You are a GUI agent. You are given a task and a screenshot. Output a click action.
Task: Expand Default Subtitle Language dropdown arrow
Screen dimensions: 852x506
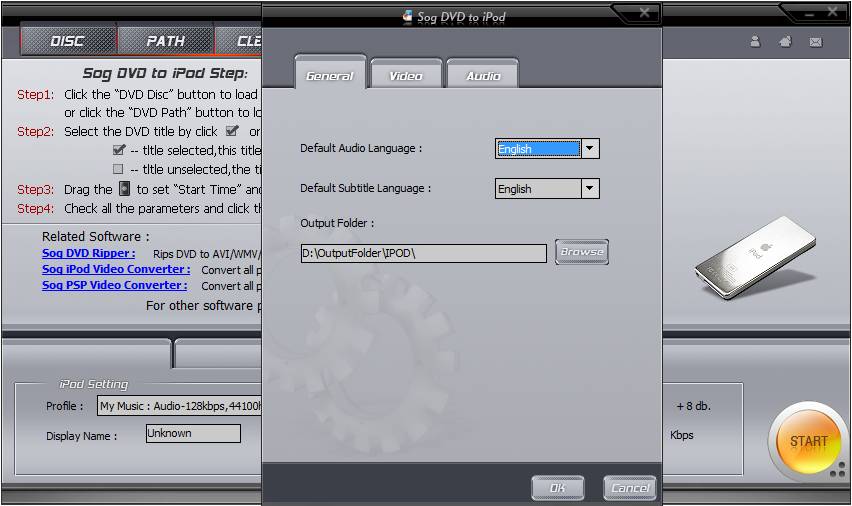point(590,189)
